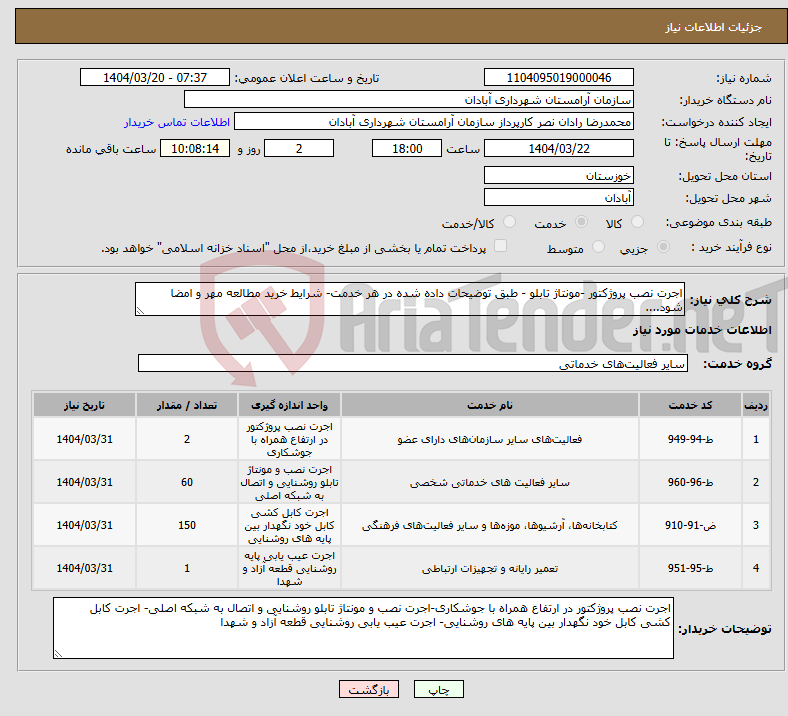
Task: Select the کالا radio button
Action: [x=637, y=222]
